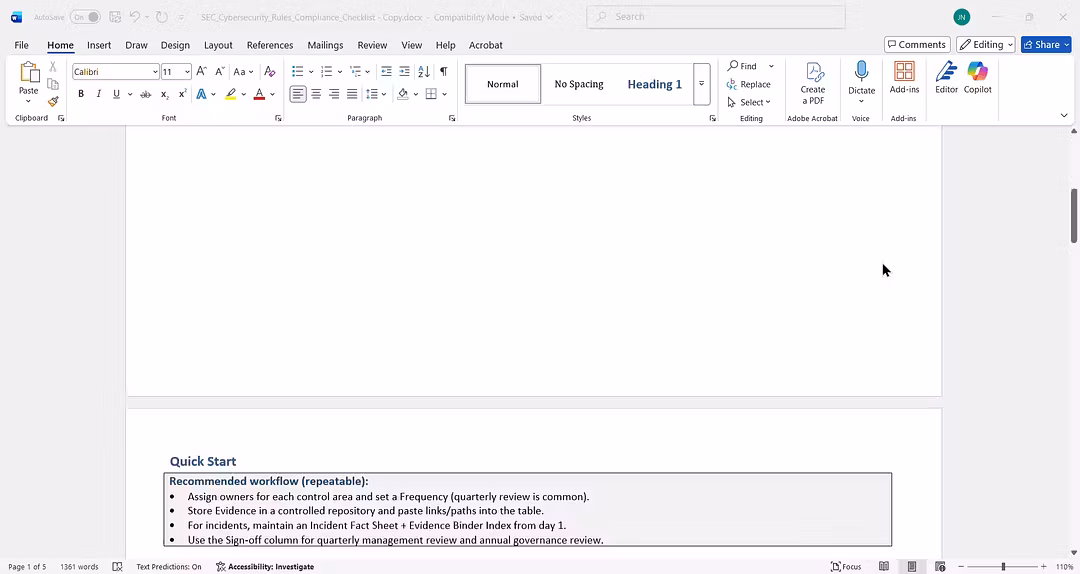The image size is (1080, 574).
Task: Apply red font color
Action: (260, 94)
